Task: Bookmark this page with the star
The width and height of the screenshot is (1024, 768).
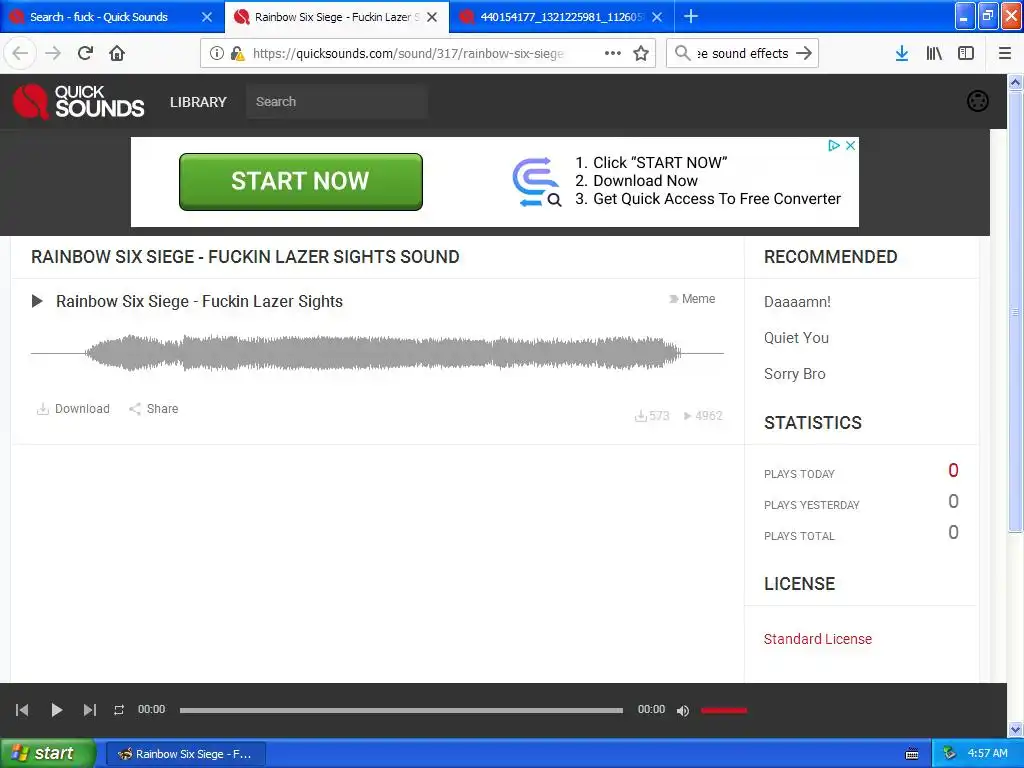Action: [x=641, y=53]
